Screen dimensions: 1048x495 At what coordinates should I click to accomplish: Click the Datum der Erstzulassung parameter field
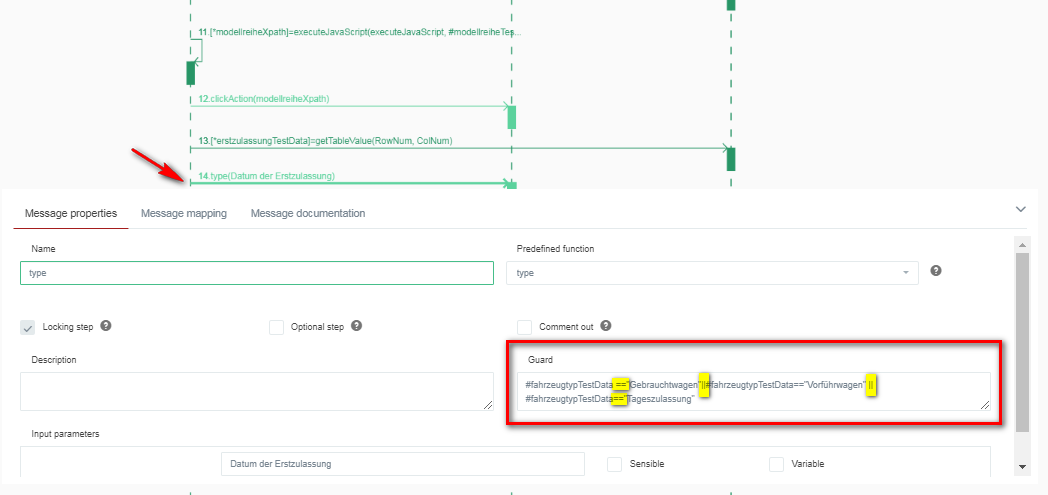tap(402, 464)
